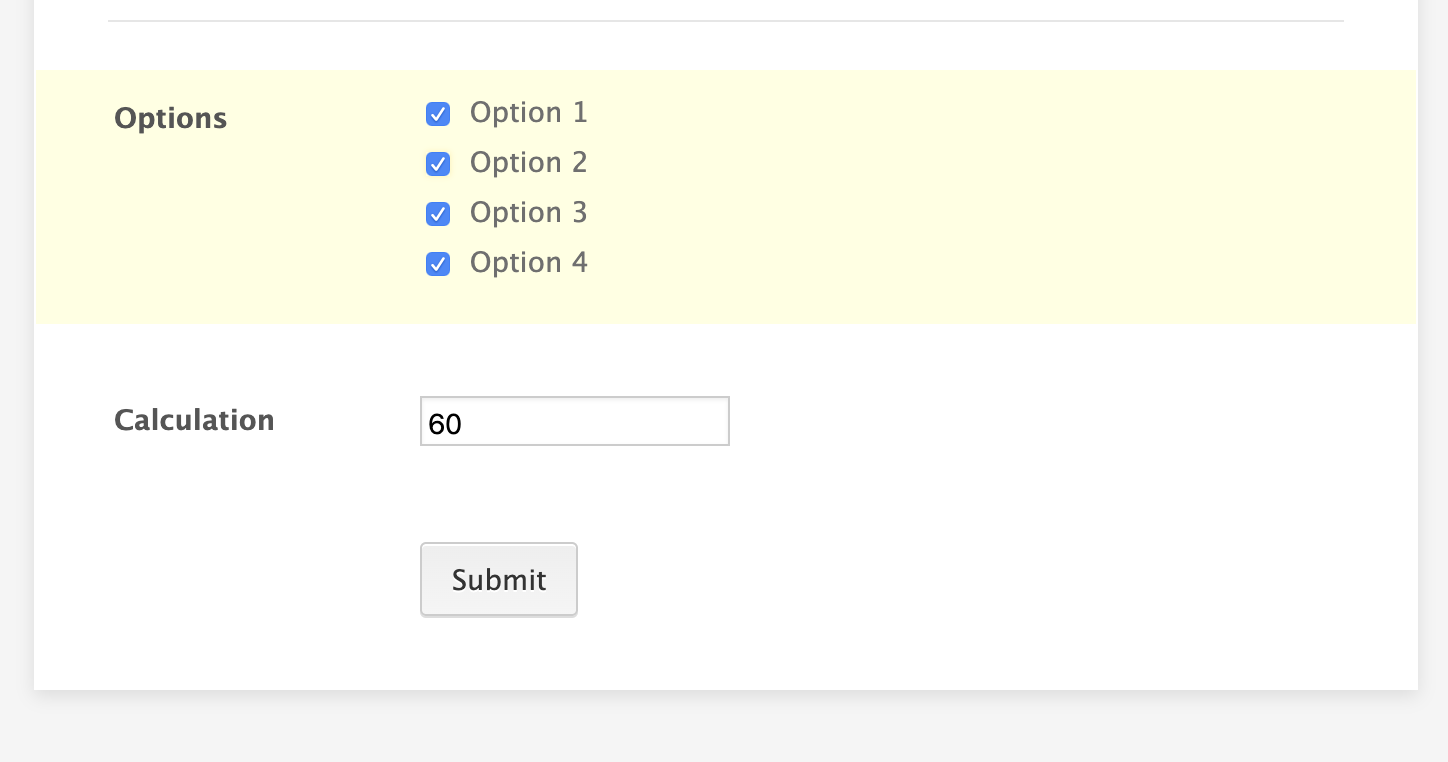This screenshot has width=1448, height=762.
Task: Click the Submit button
Action: click(499, 580)
